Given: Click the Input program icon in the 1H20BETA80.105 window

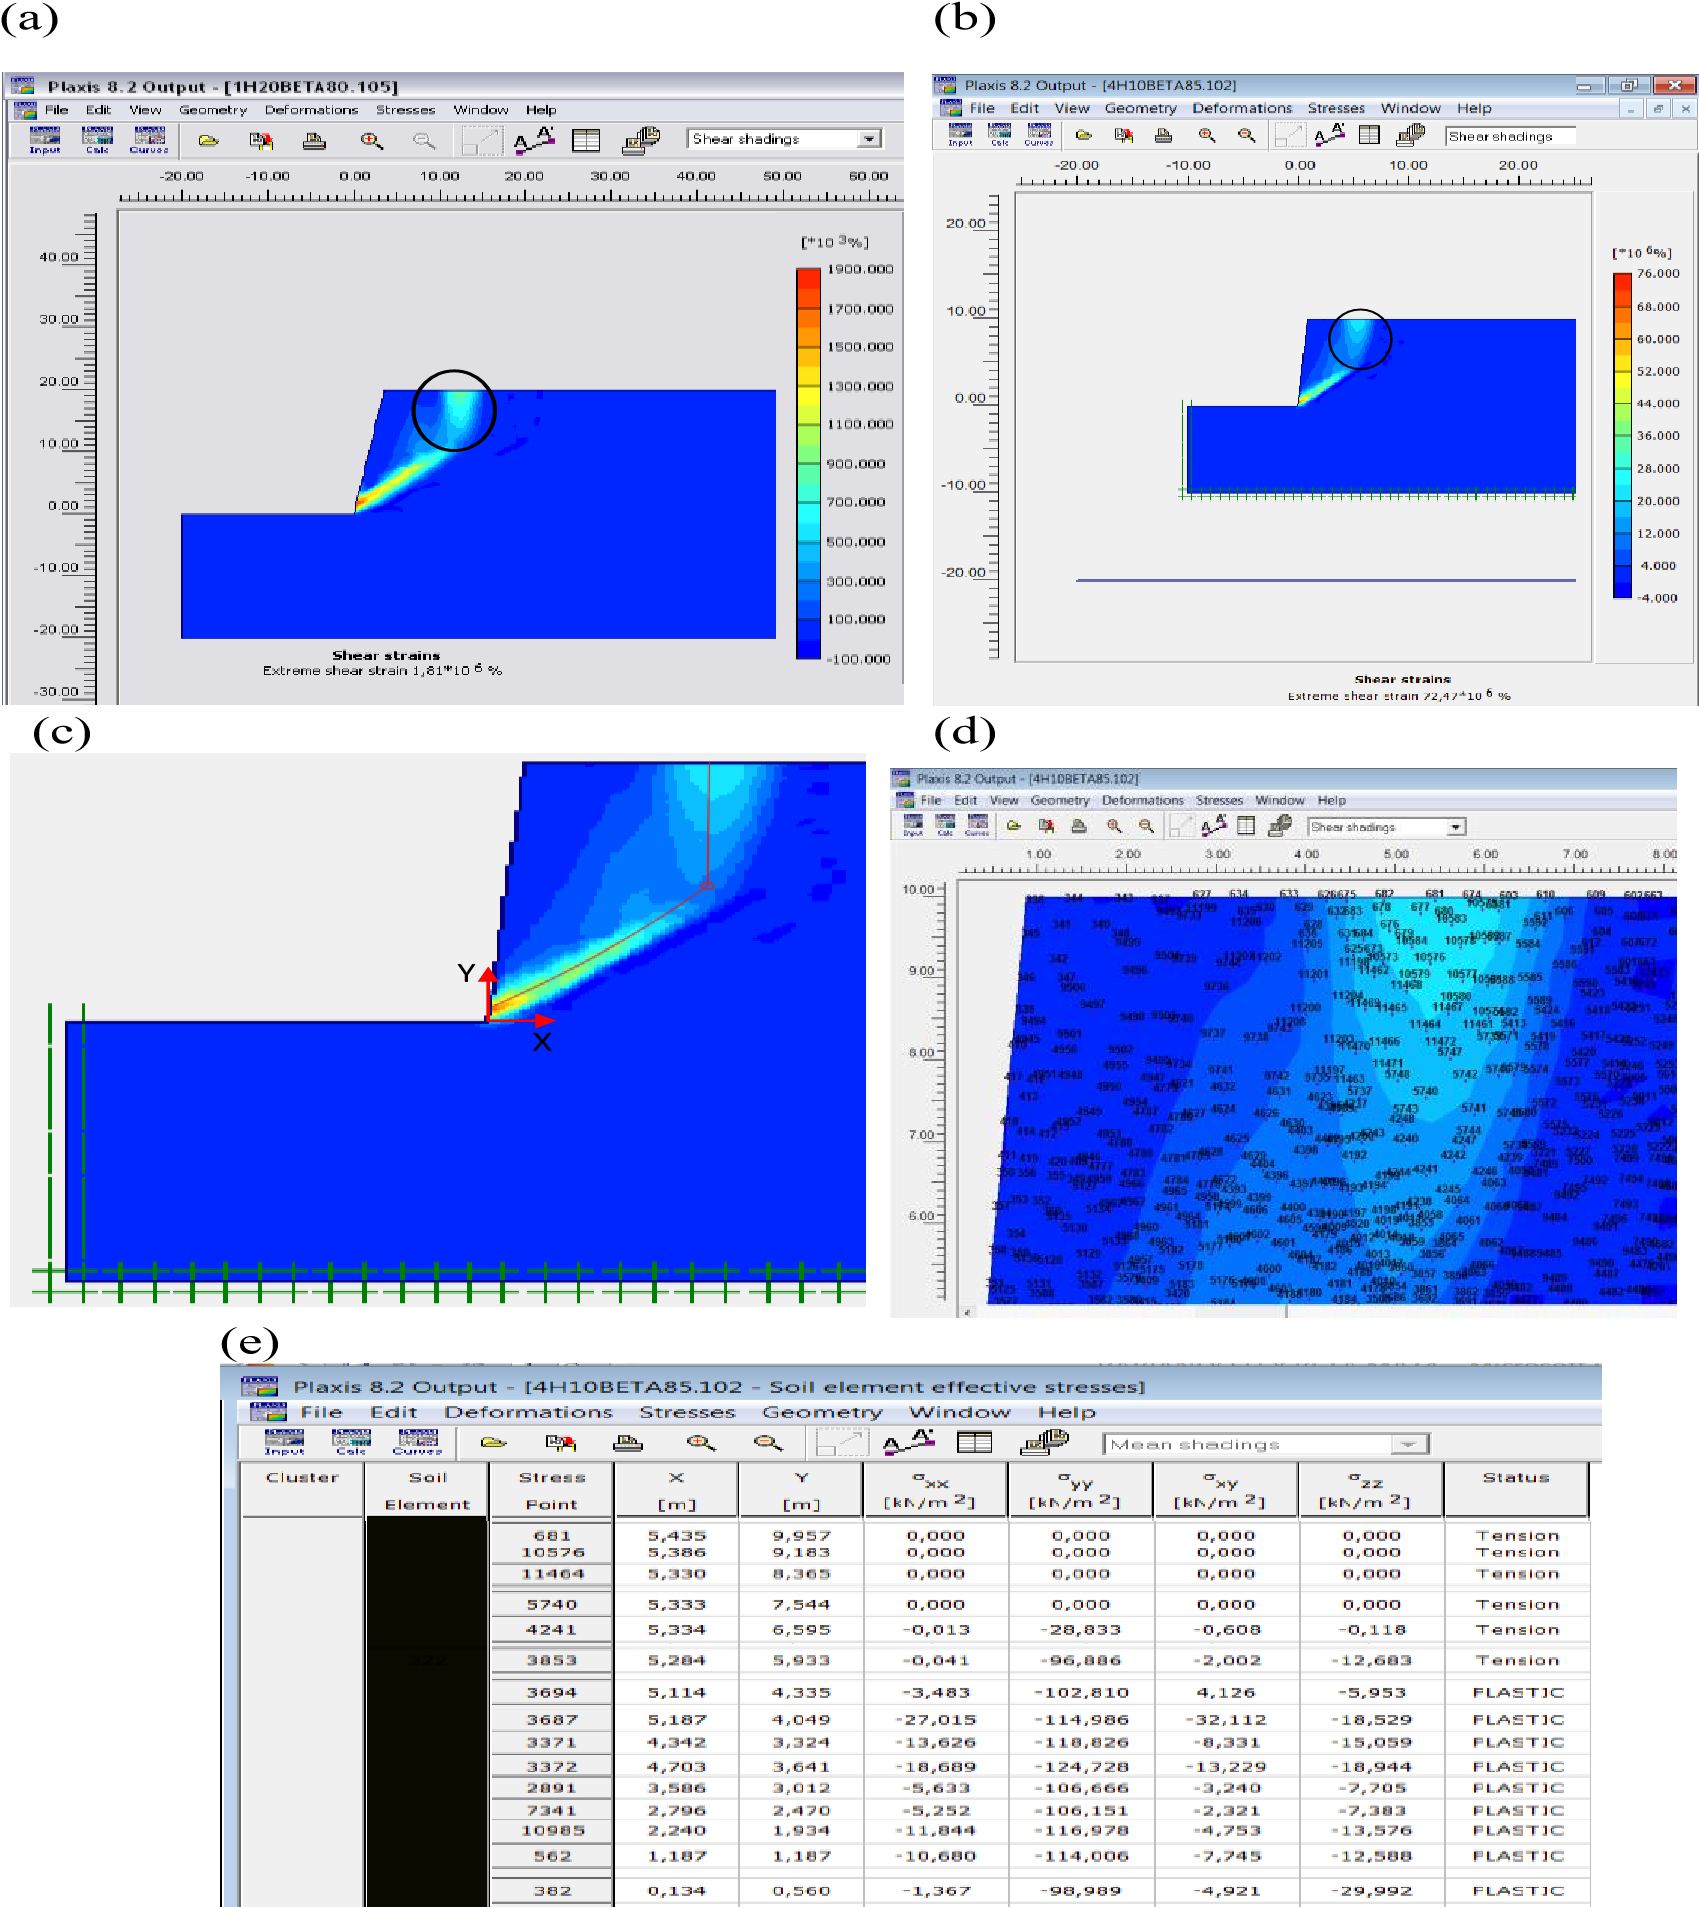Looking at the screenshot, I should click(x=45, y=139).
